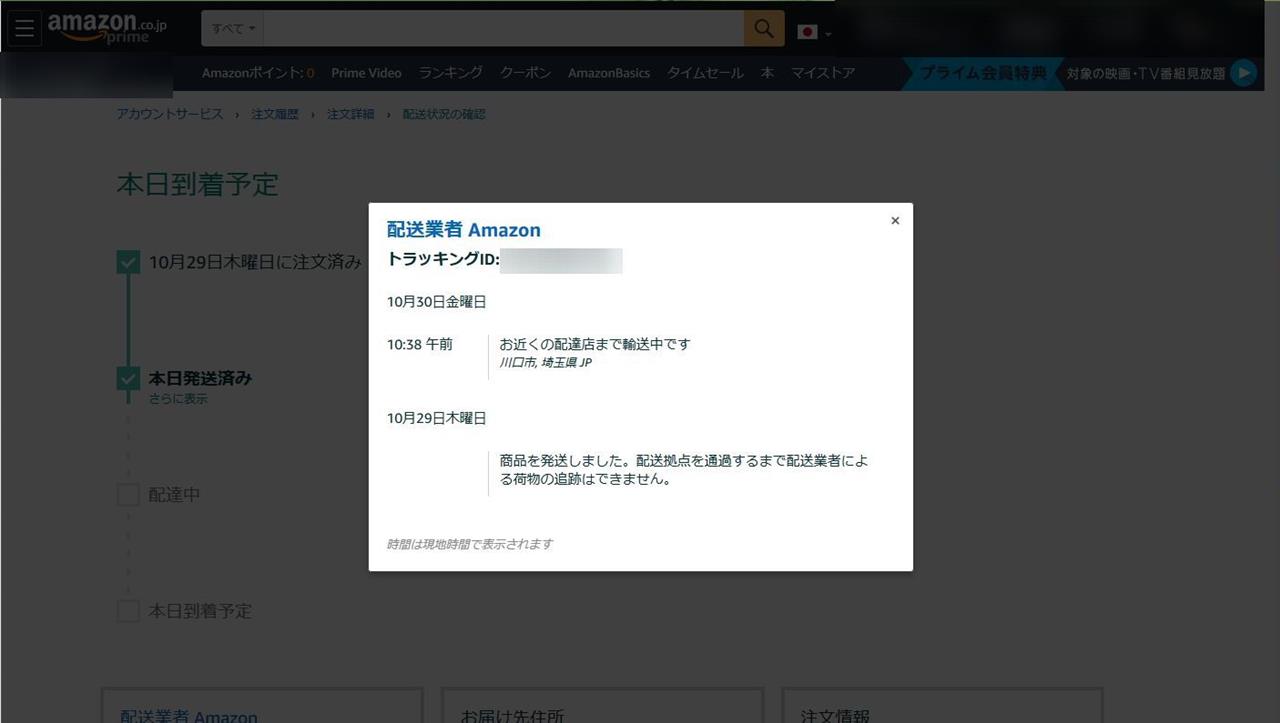The height and width of the screenshot is (723, 1280).
Task: Click the 対象の映画・TV番組見放題 banner text
Action: click(x=1145, y=73)
